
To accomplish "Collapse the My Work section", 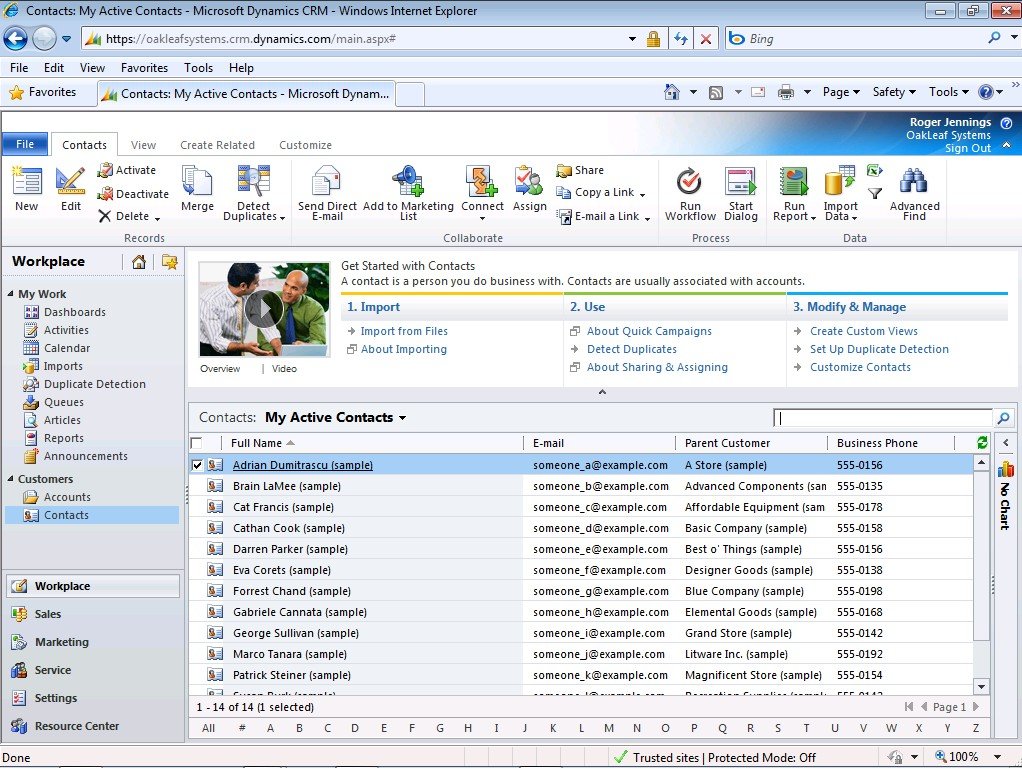I will pyautogui.click(x=11, y=294).
